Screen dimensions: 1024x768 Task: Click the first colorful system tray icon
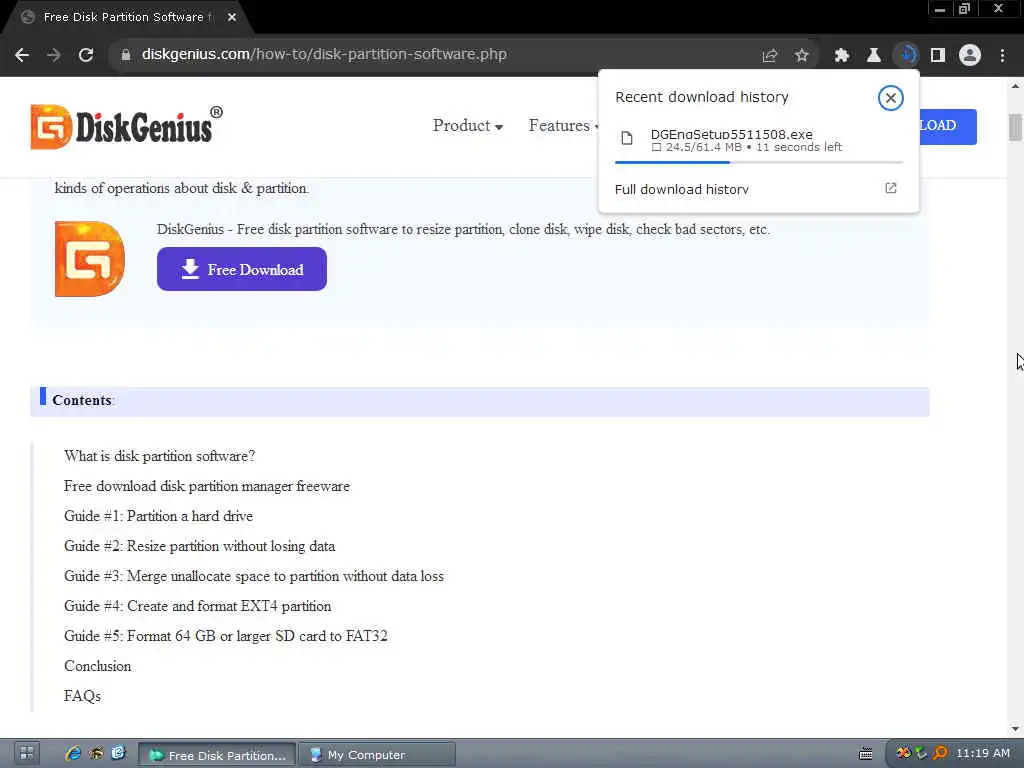(x=904, y=754)
